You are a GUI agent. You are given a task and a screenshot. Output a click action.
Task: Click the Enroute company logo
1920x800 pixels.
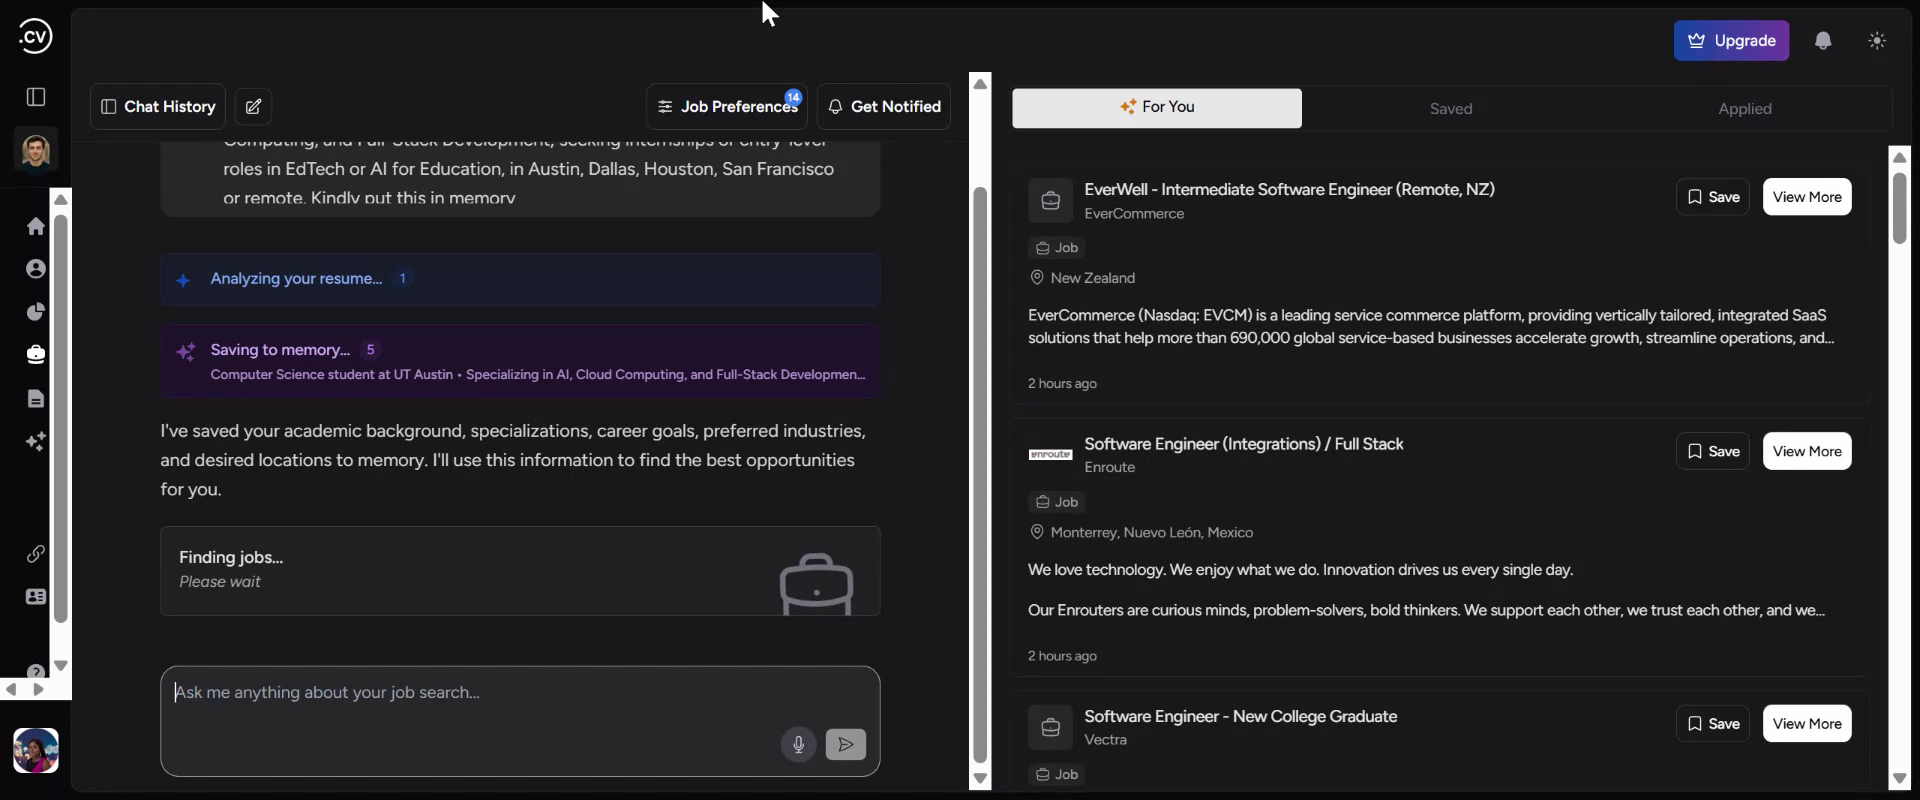1050,455
